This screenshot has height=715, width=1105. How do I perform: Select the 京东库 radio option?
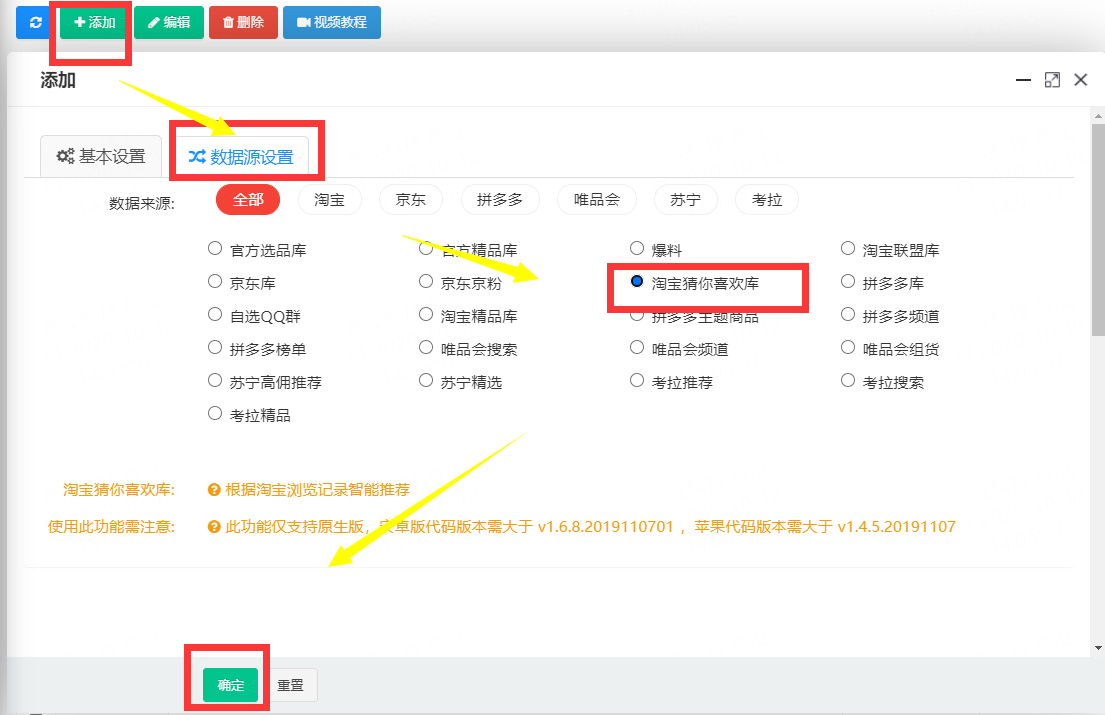[x=215, y=282]
